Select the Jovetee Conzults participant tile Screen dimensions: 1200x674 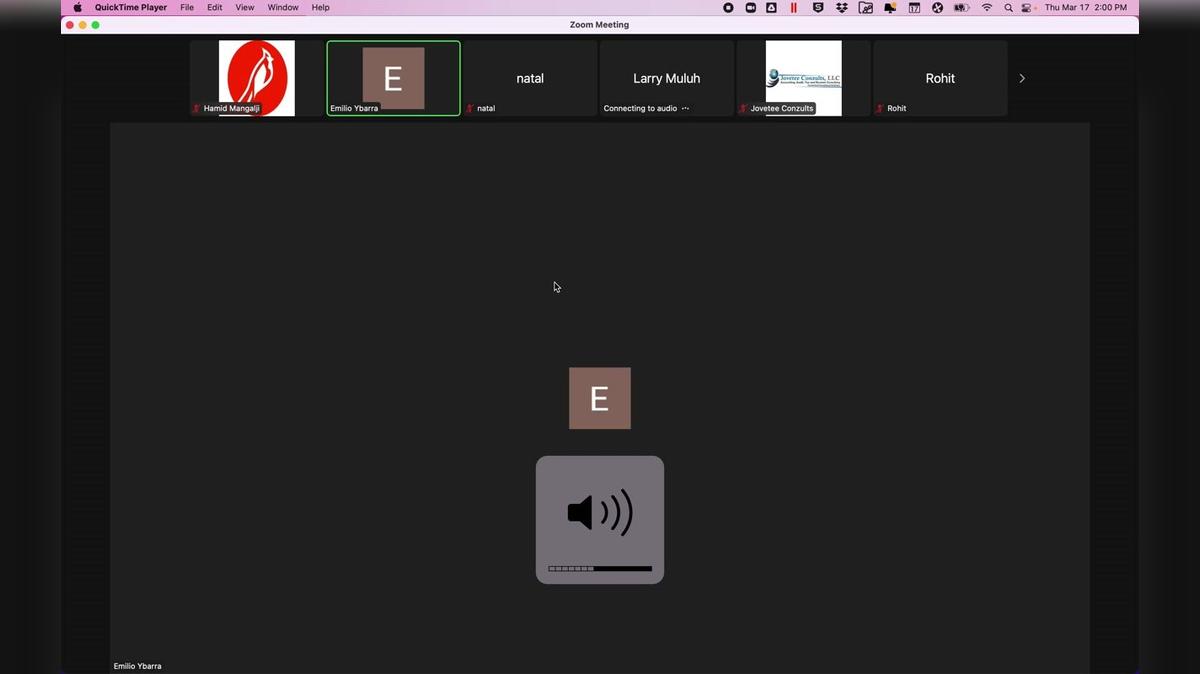click(803, 78)
